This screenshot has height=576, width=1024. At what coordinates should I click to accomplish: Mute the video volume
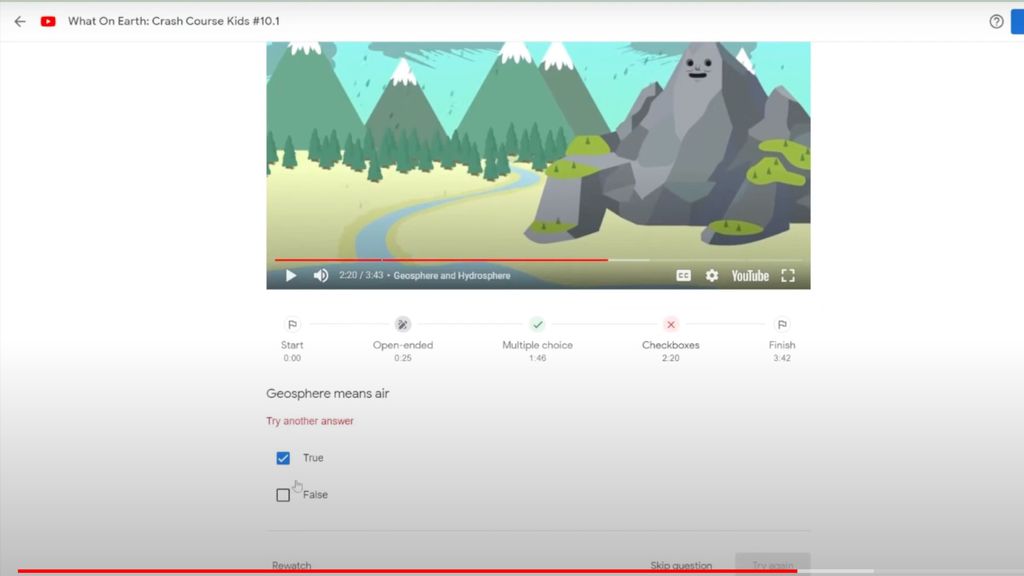click(x=320, y=275)
